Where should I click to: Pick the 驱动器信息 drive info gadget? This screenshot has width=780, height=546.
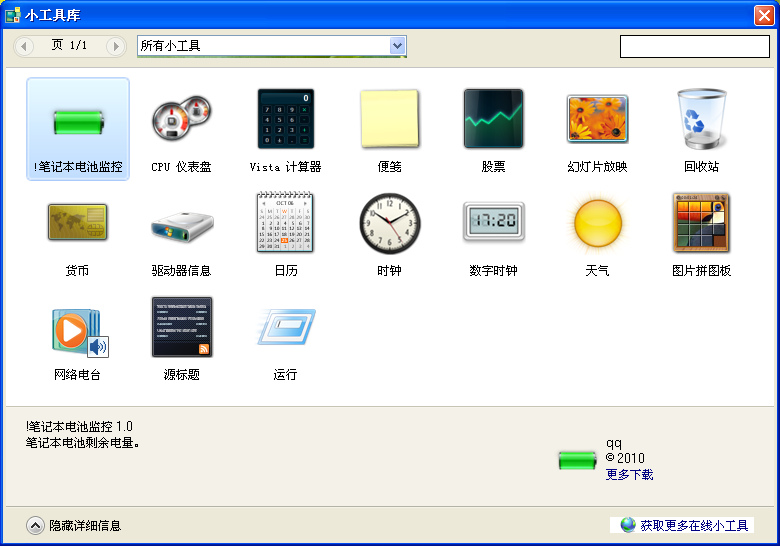(x=181, y=224)
